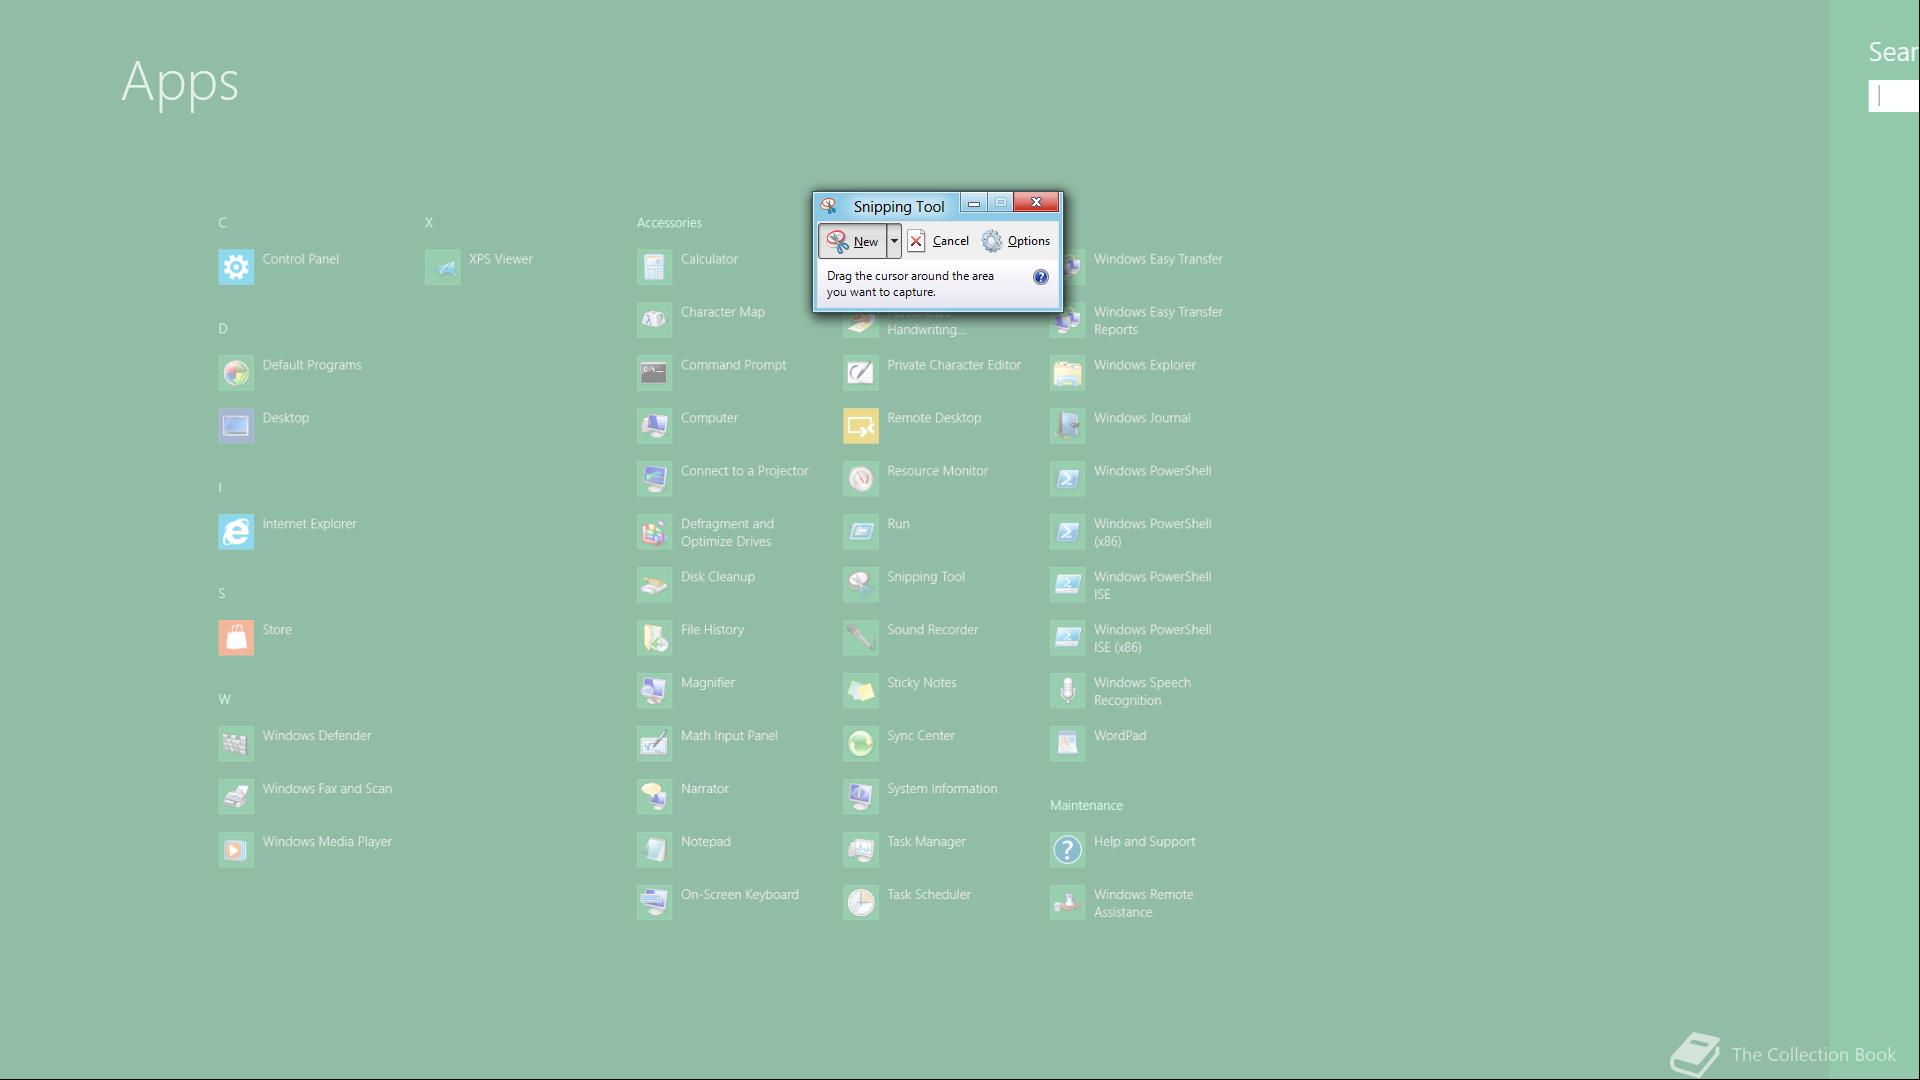Launch Command Prompt icon
This screenshot has height=1080, width=1920.
coord(655,373)
